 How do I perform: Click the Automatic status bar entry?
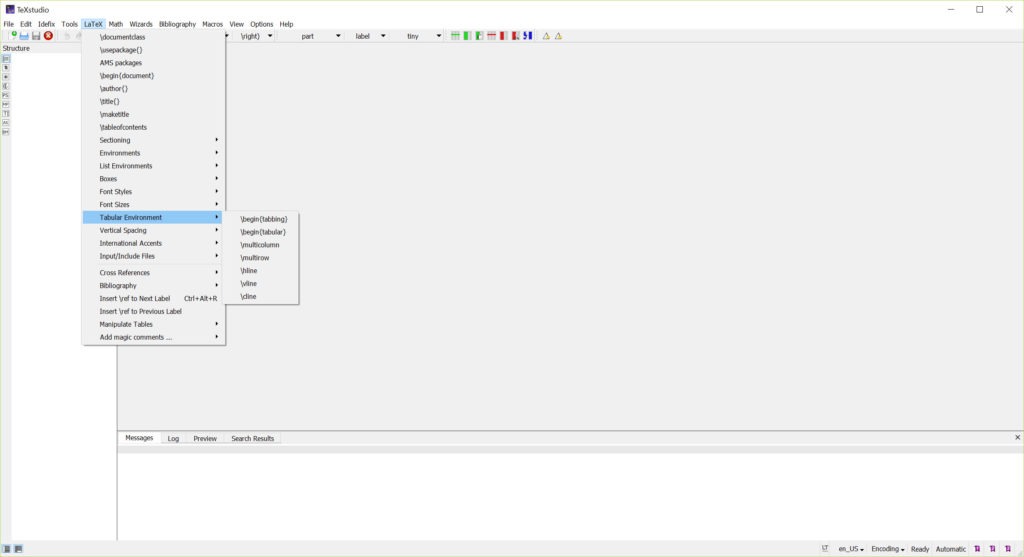950,549
